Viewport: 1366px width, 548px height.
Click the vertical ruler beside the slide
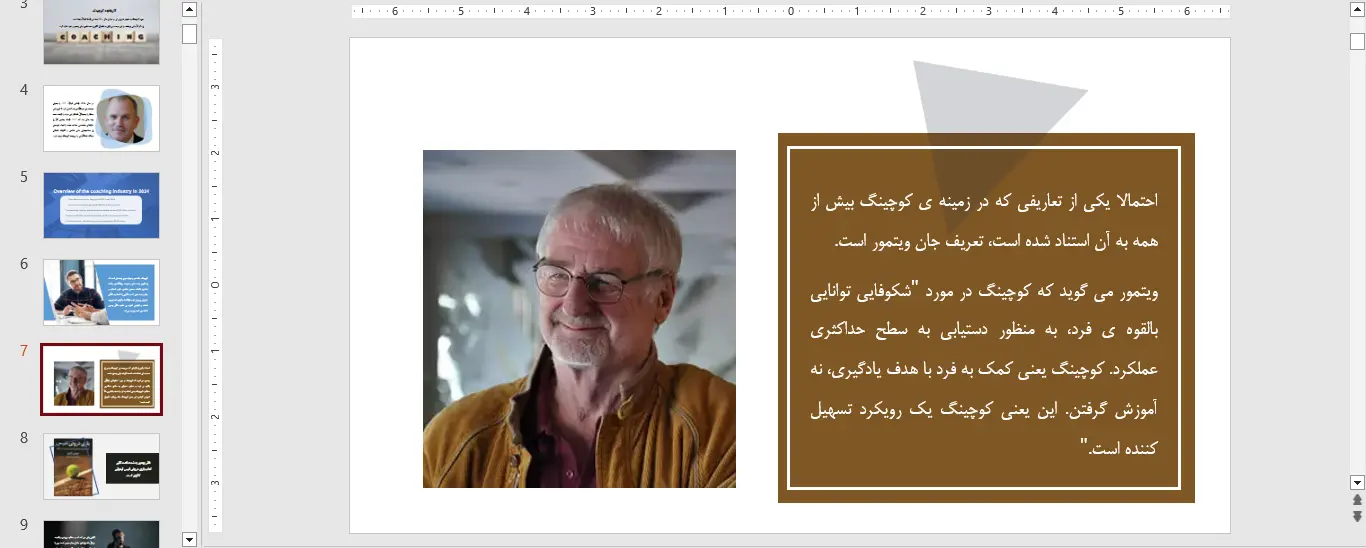(x=214, y=285)
